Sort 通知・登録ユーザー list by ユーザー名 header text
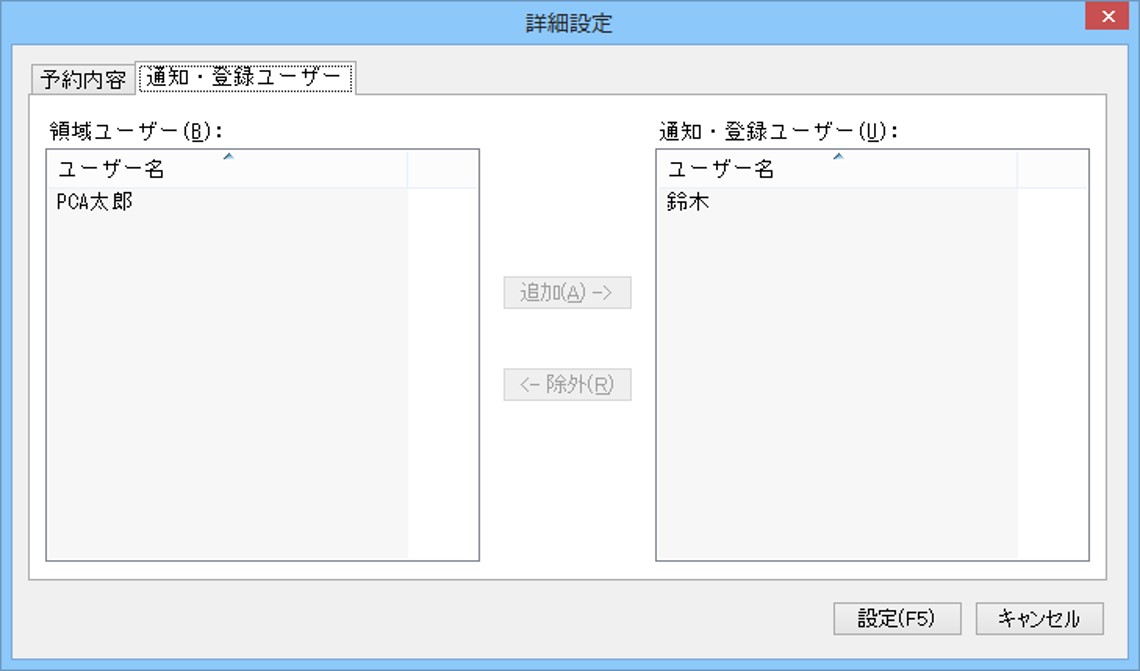The image size is (1140, 671). pyautogui.click(x=721, y=169)
